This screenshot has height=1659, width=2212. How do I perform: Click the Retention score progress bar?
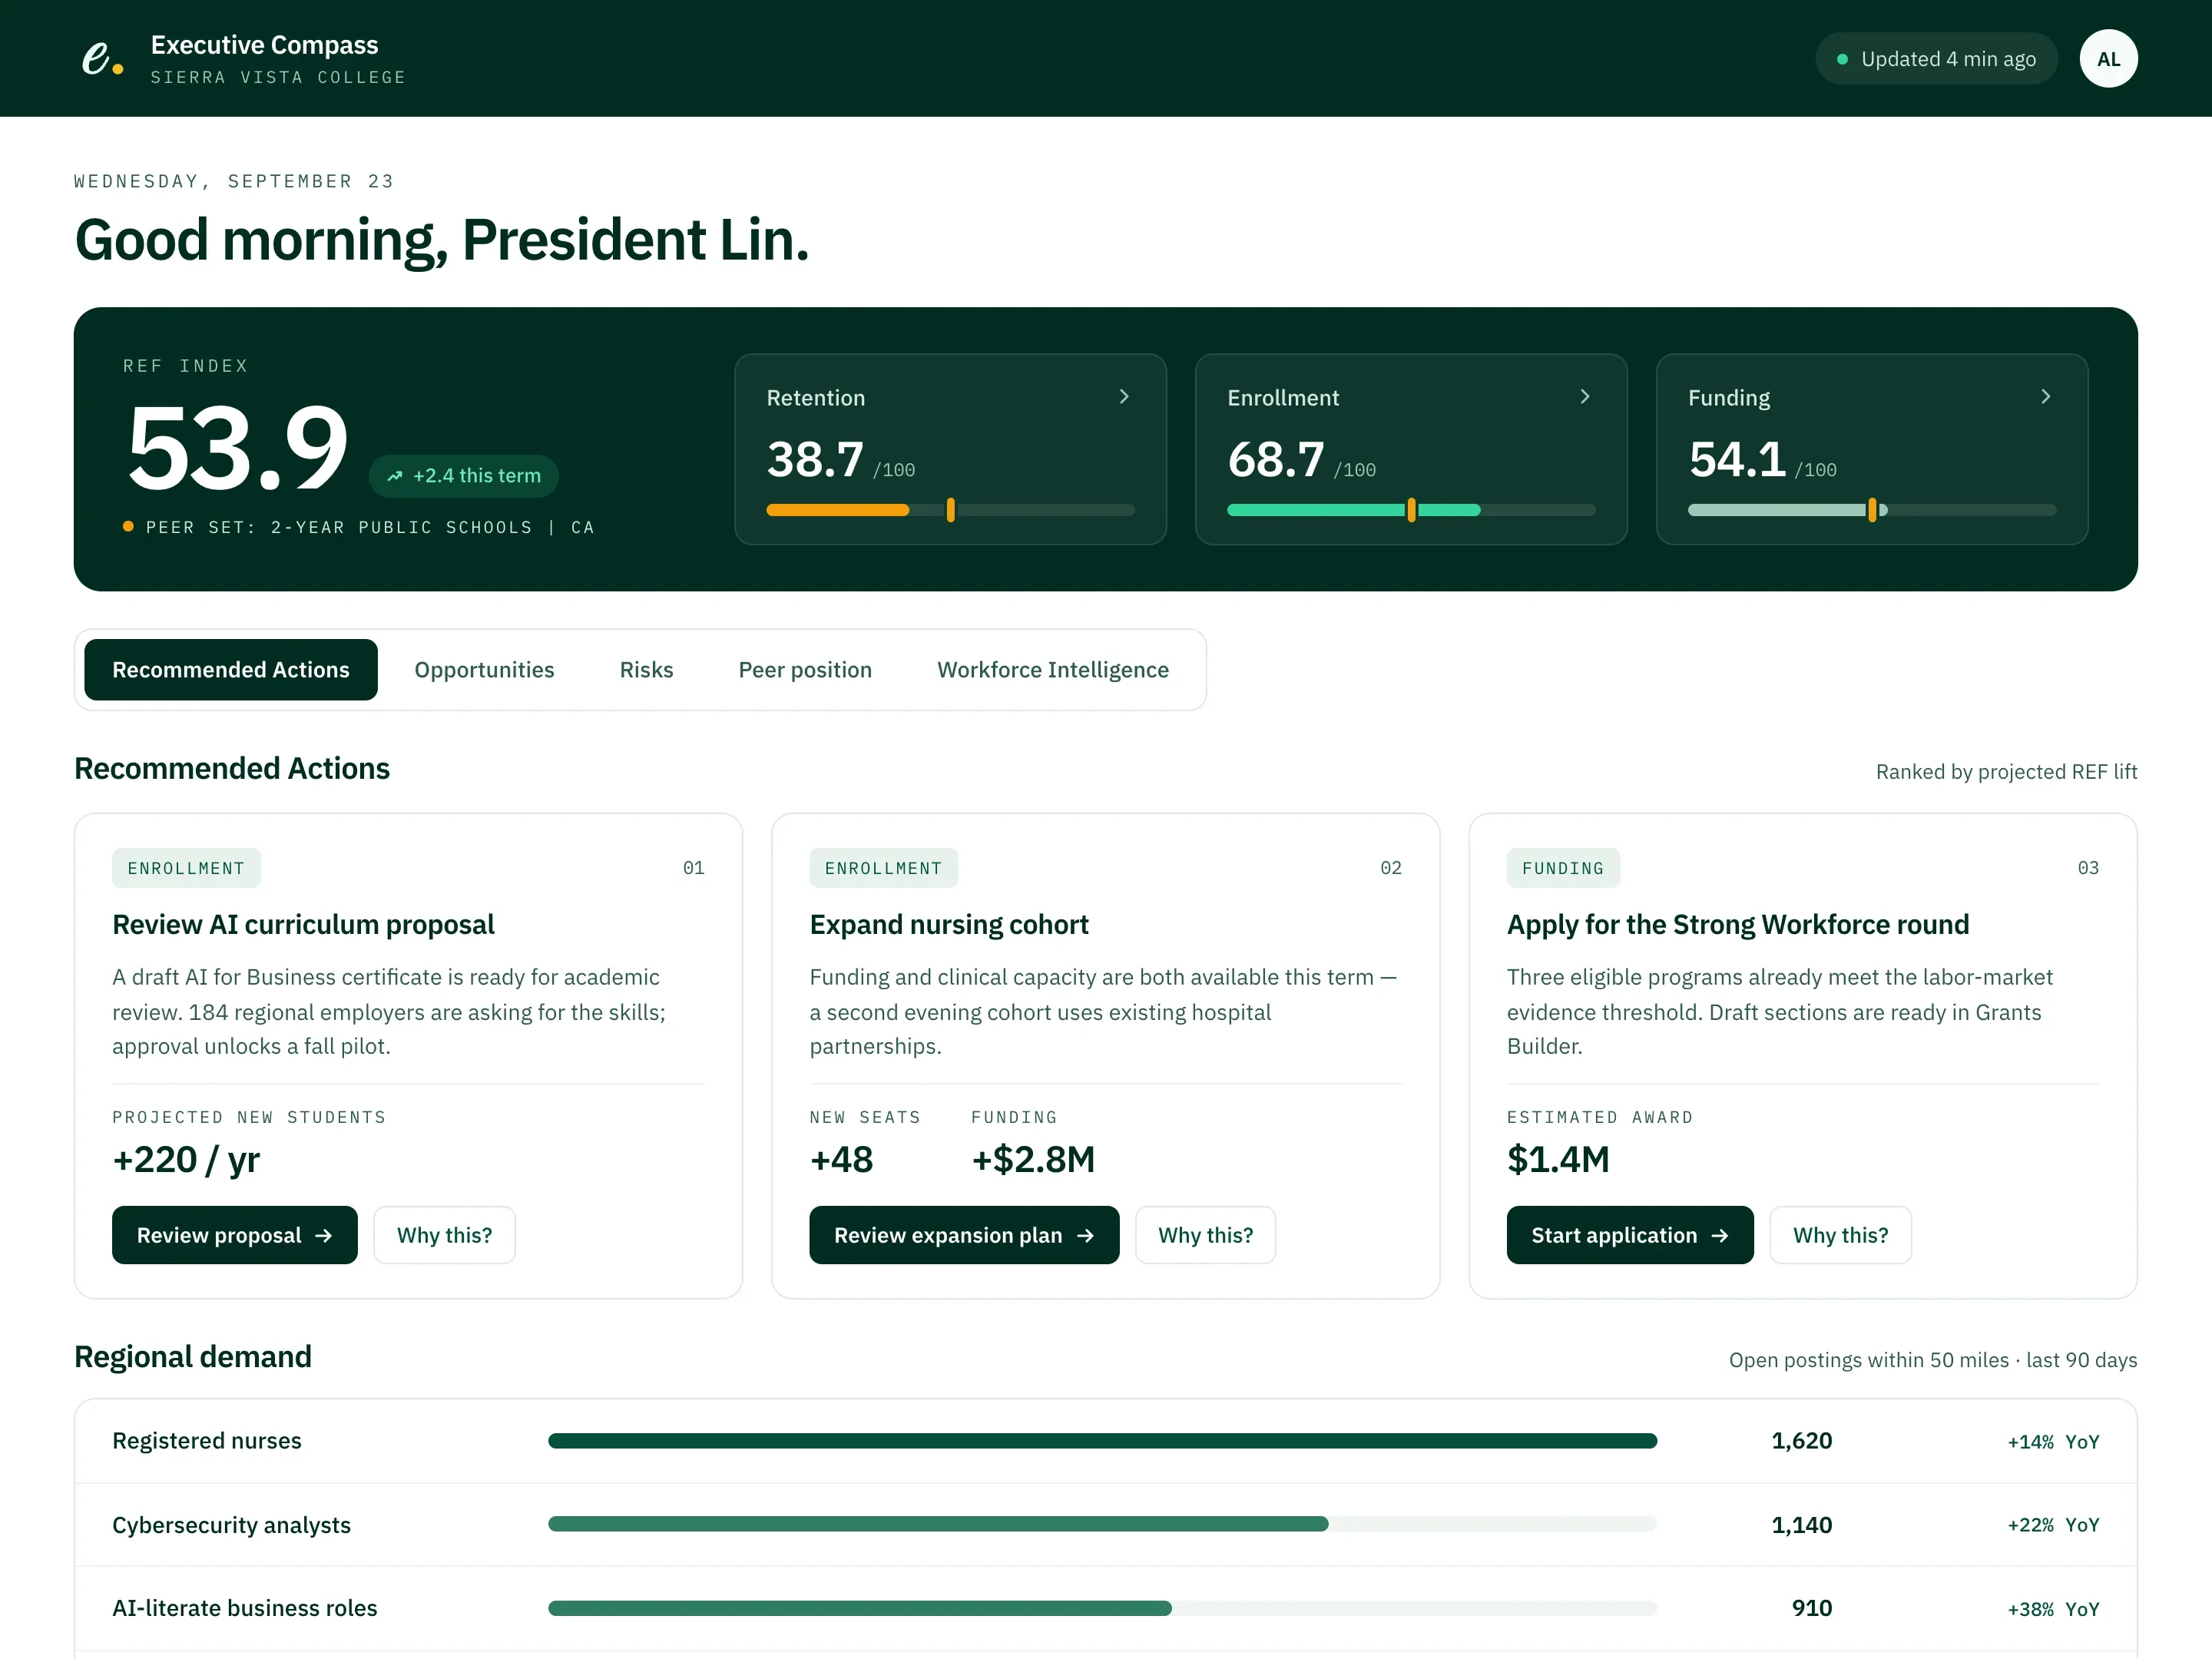950,510
